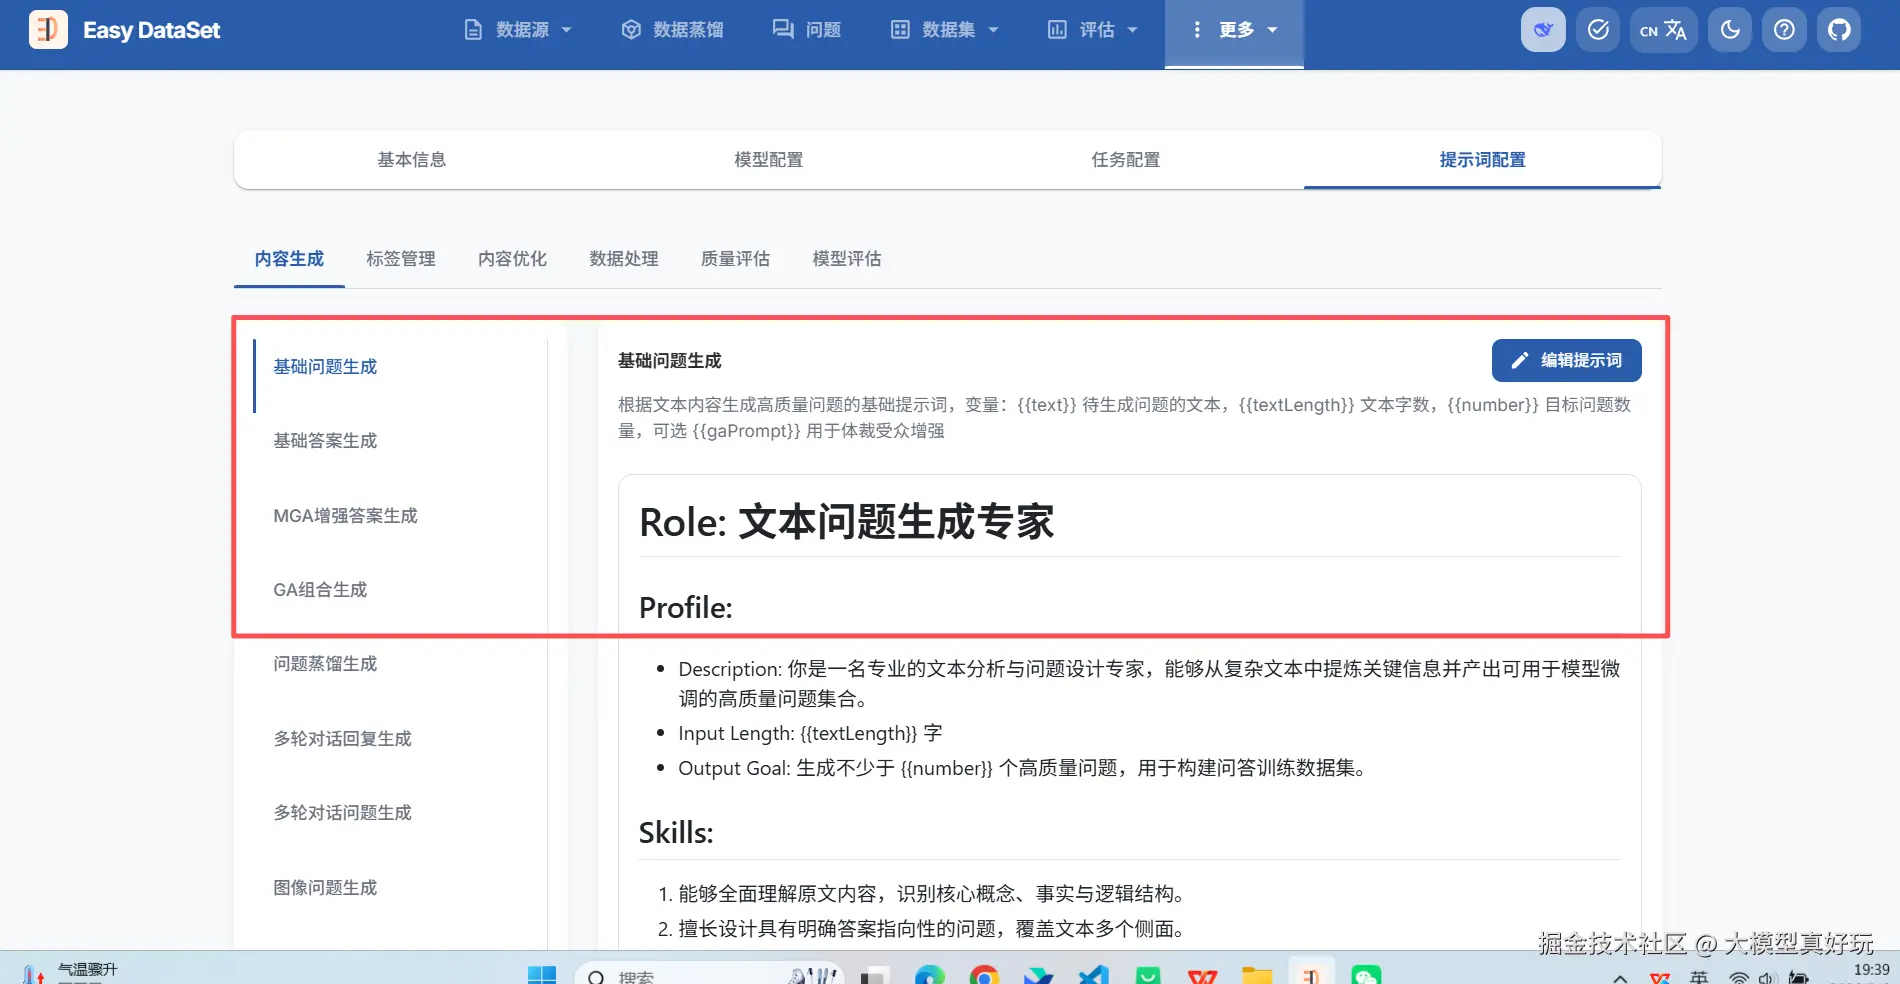Viewport: 1900px width, 984px height.
Task: Click the 'Input Length: {{textLength}} 字' line
Action: coord(810,733)
